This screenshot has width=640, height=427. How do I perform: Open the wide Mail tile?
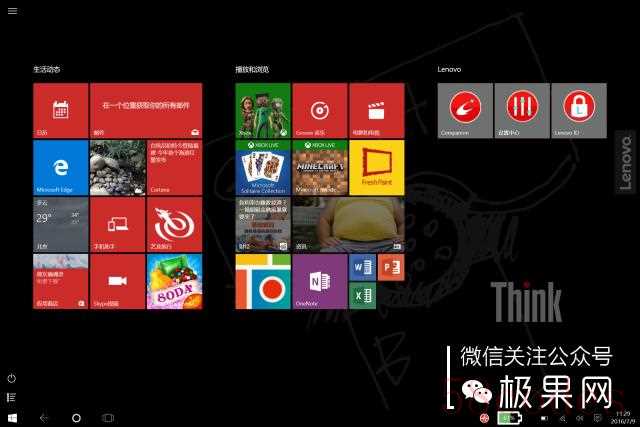[146, 110]
